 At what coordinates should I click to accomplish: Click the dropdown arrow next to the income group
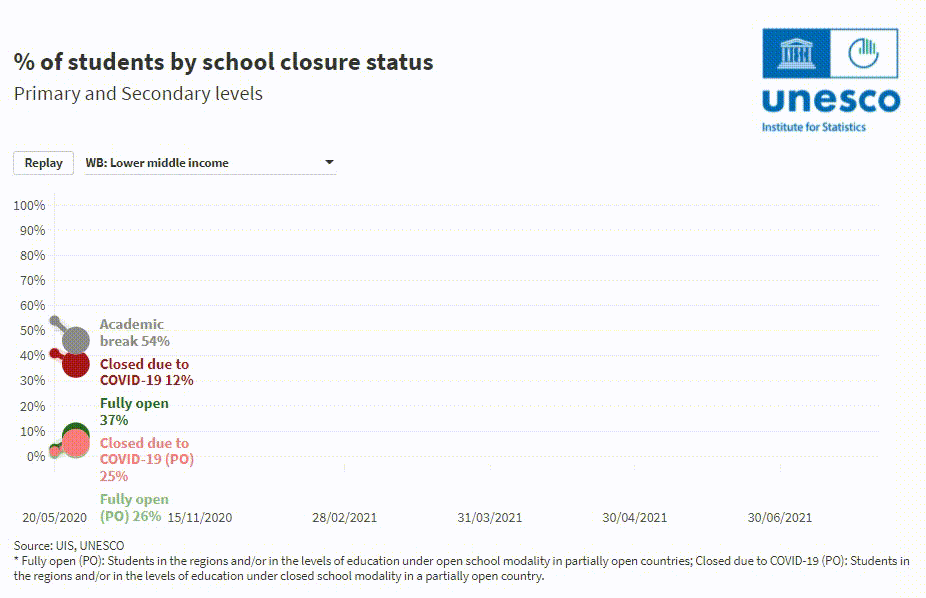(x=329, y=163)
